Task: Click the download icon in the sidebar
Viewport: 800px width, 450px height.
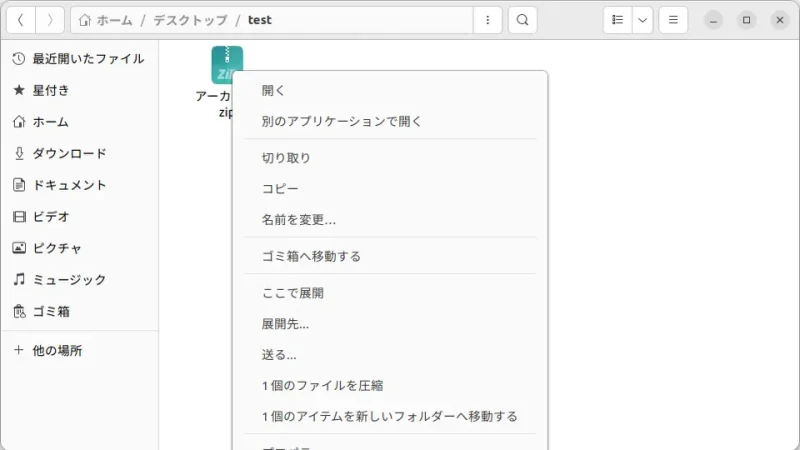Action: (x=19, y=154)
